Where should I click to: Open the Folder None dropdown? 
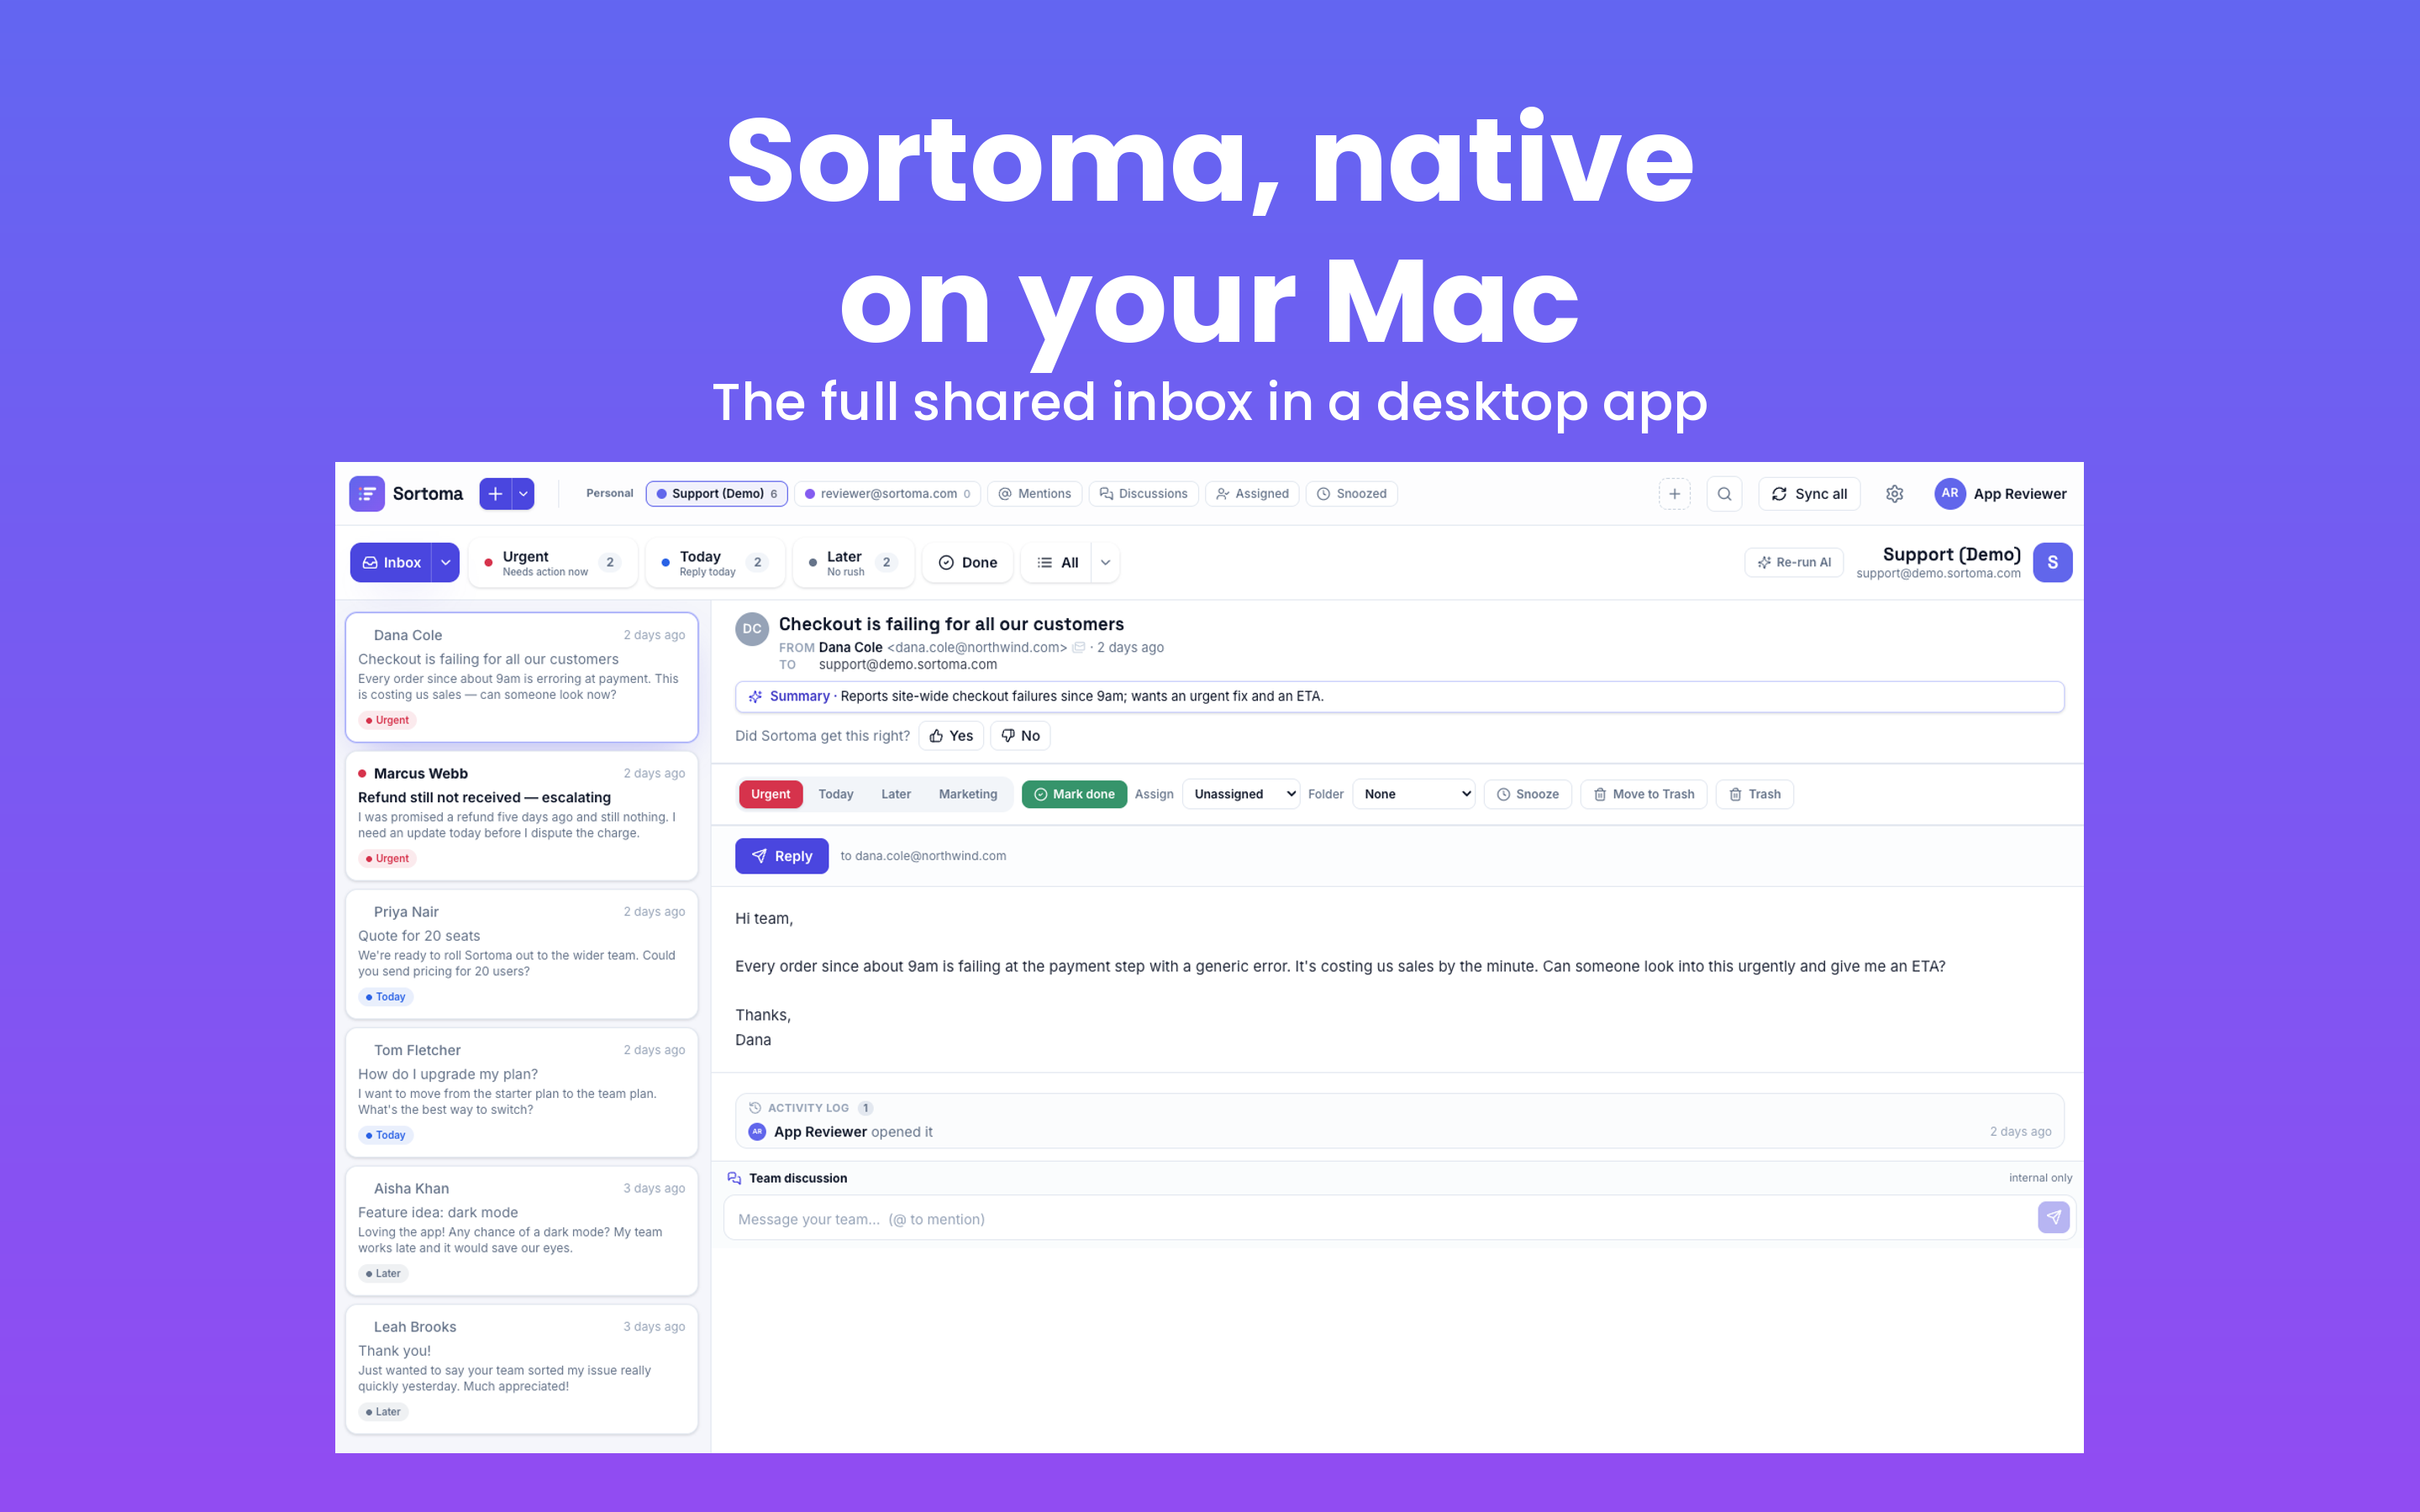pyautogui.click(x=1414, y=794)
